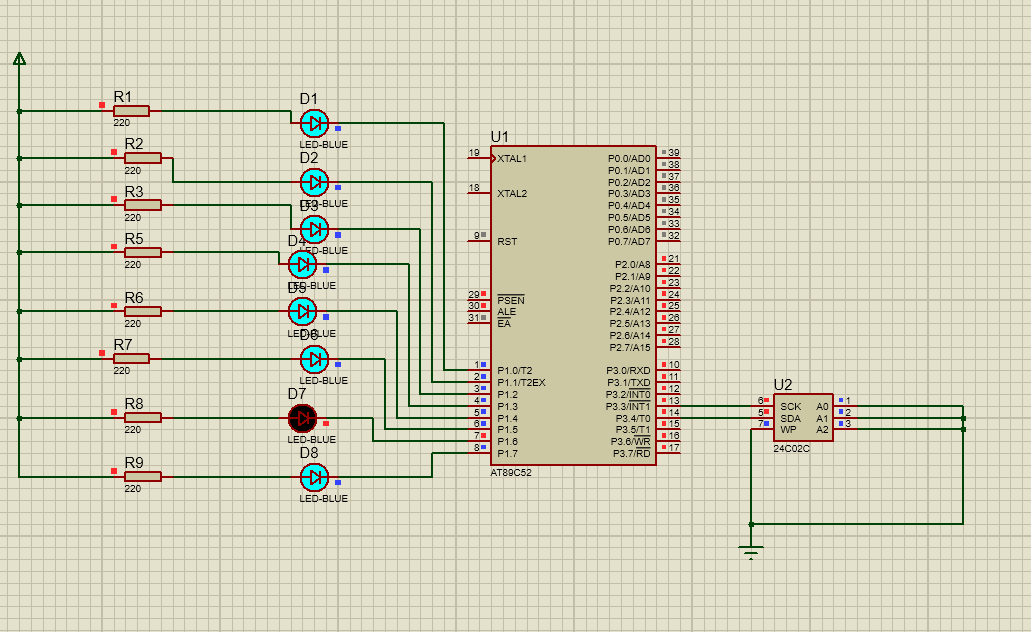Select resistor R1 body
Screen dimensions: 1031x632
point(132,111)
